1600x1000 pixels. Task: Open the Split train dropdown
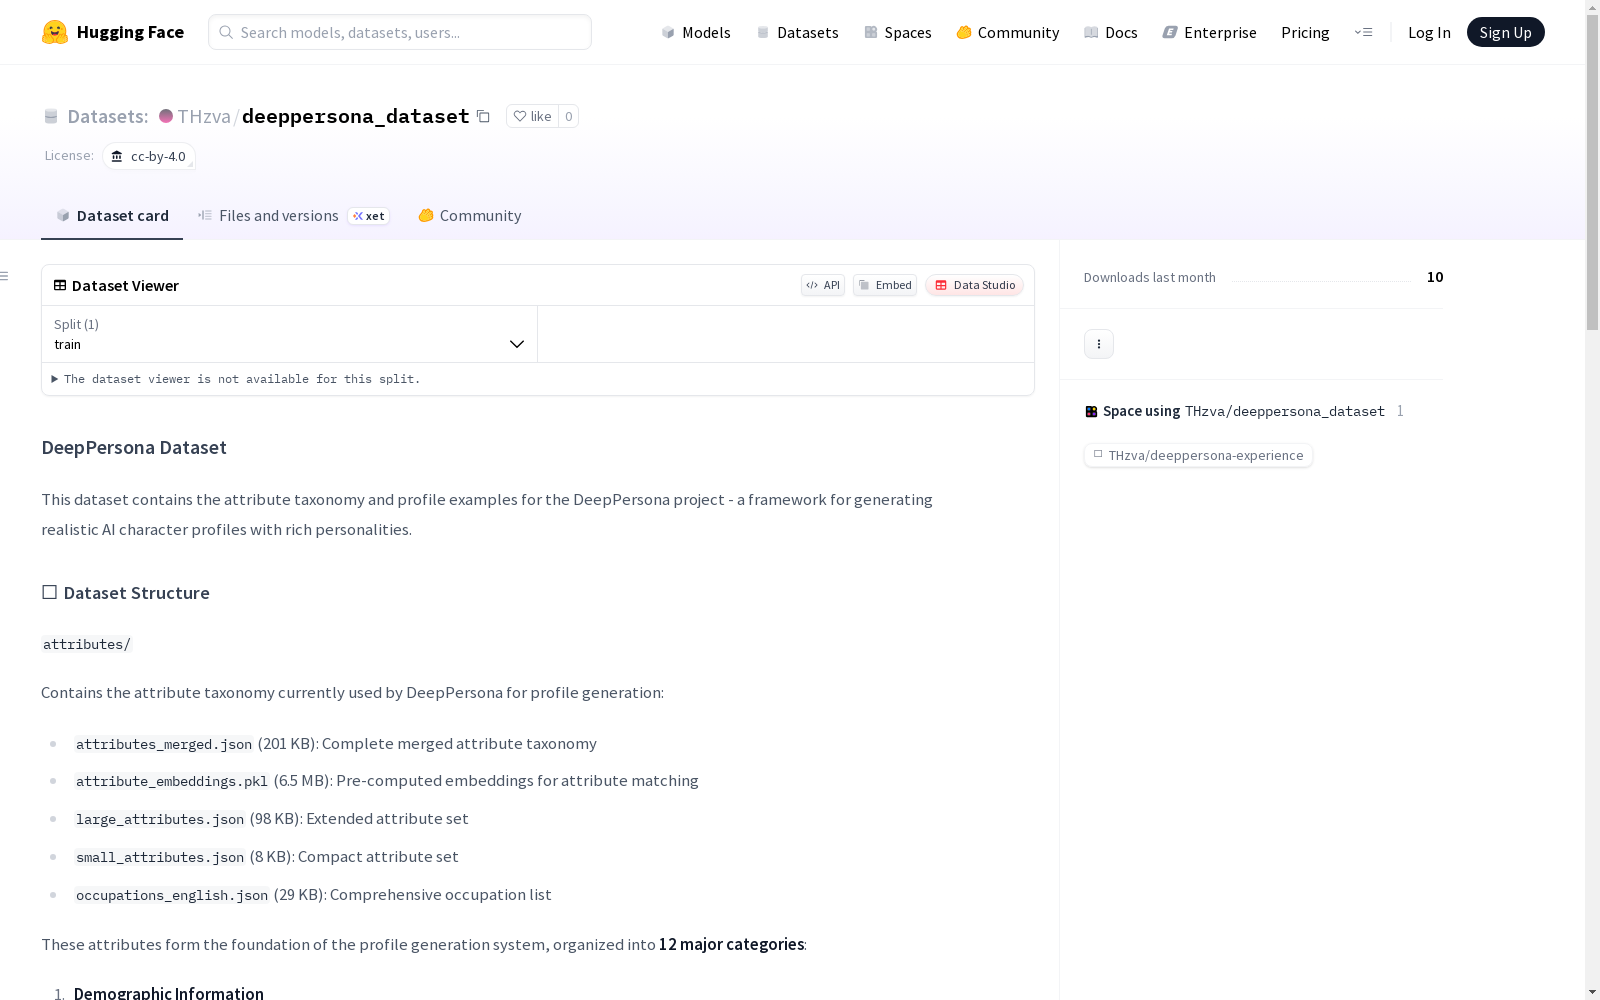point(290,334)
